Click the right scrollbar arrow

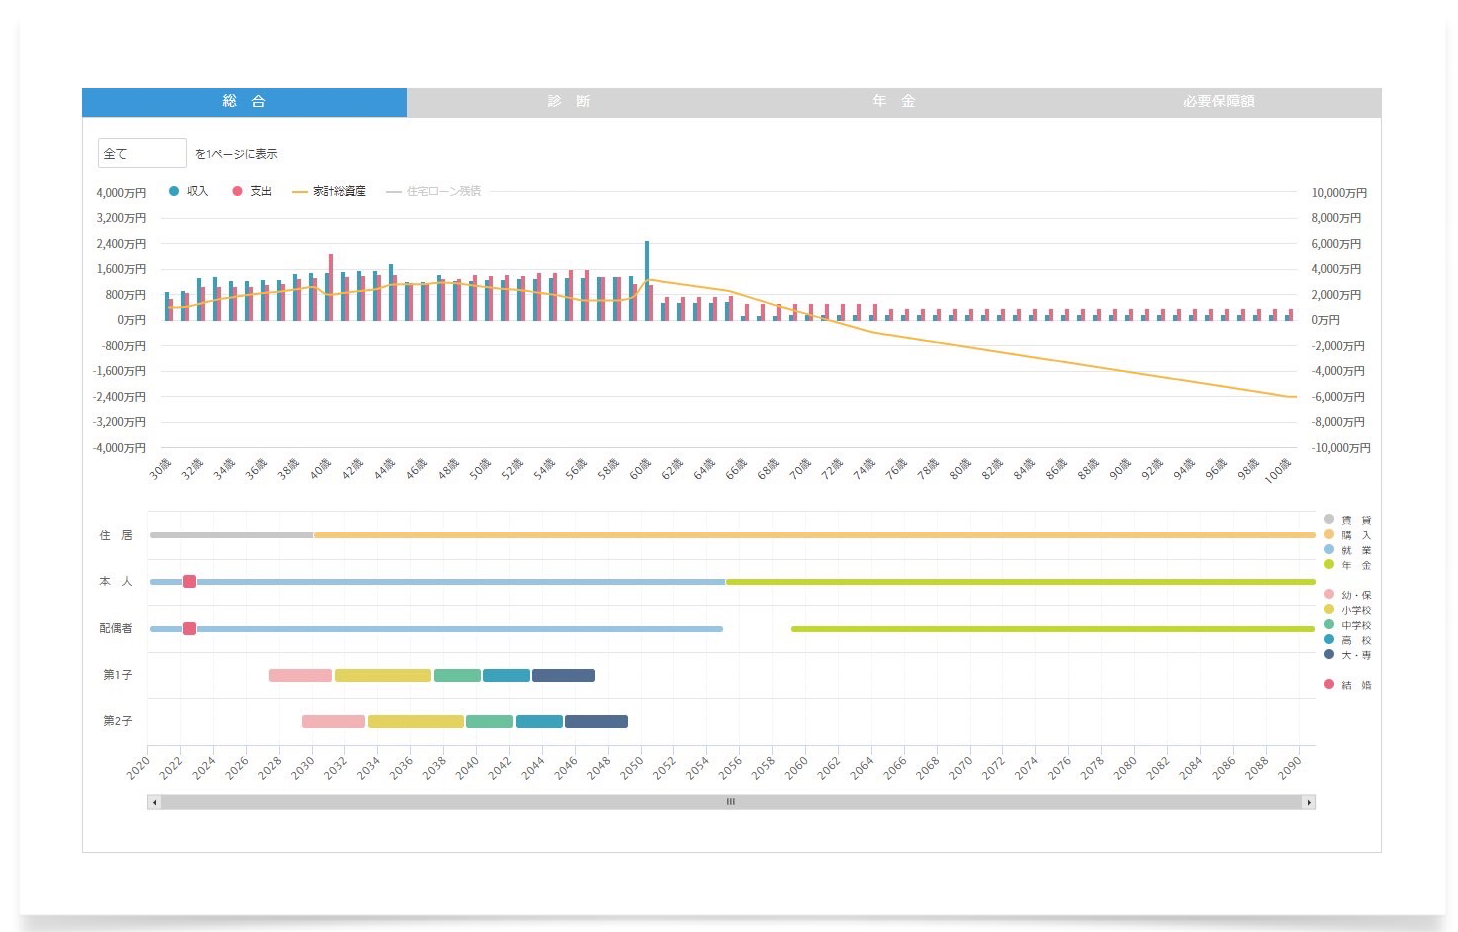point(1308,802)
